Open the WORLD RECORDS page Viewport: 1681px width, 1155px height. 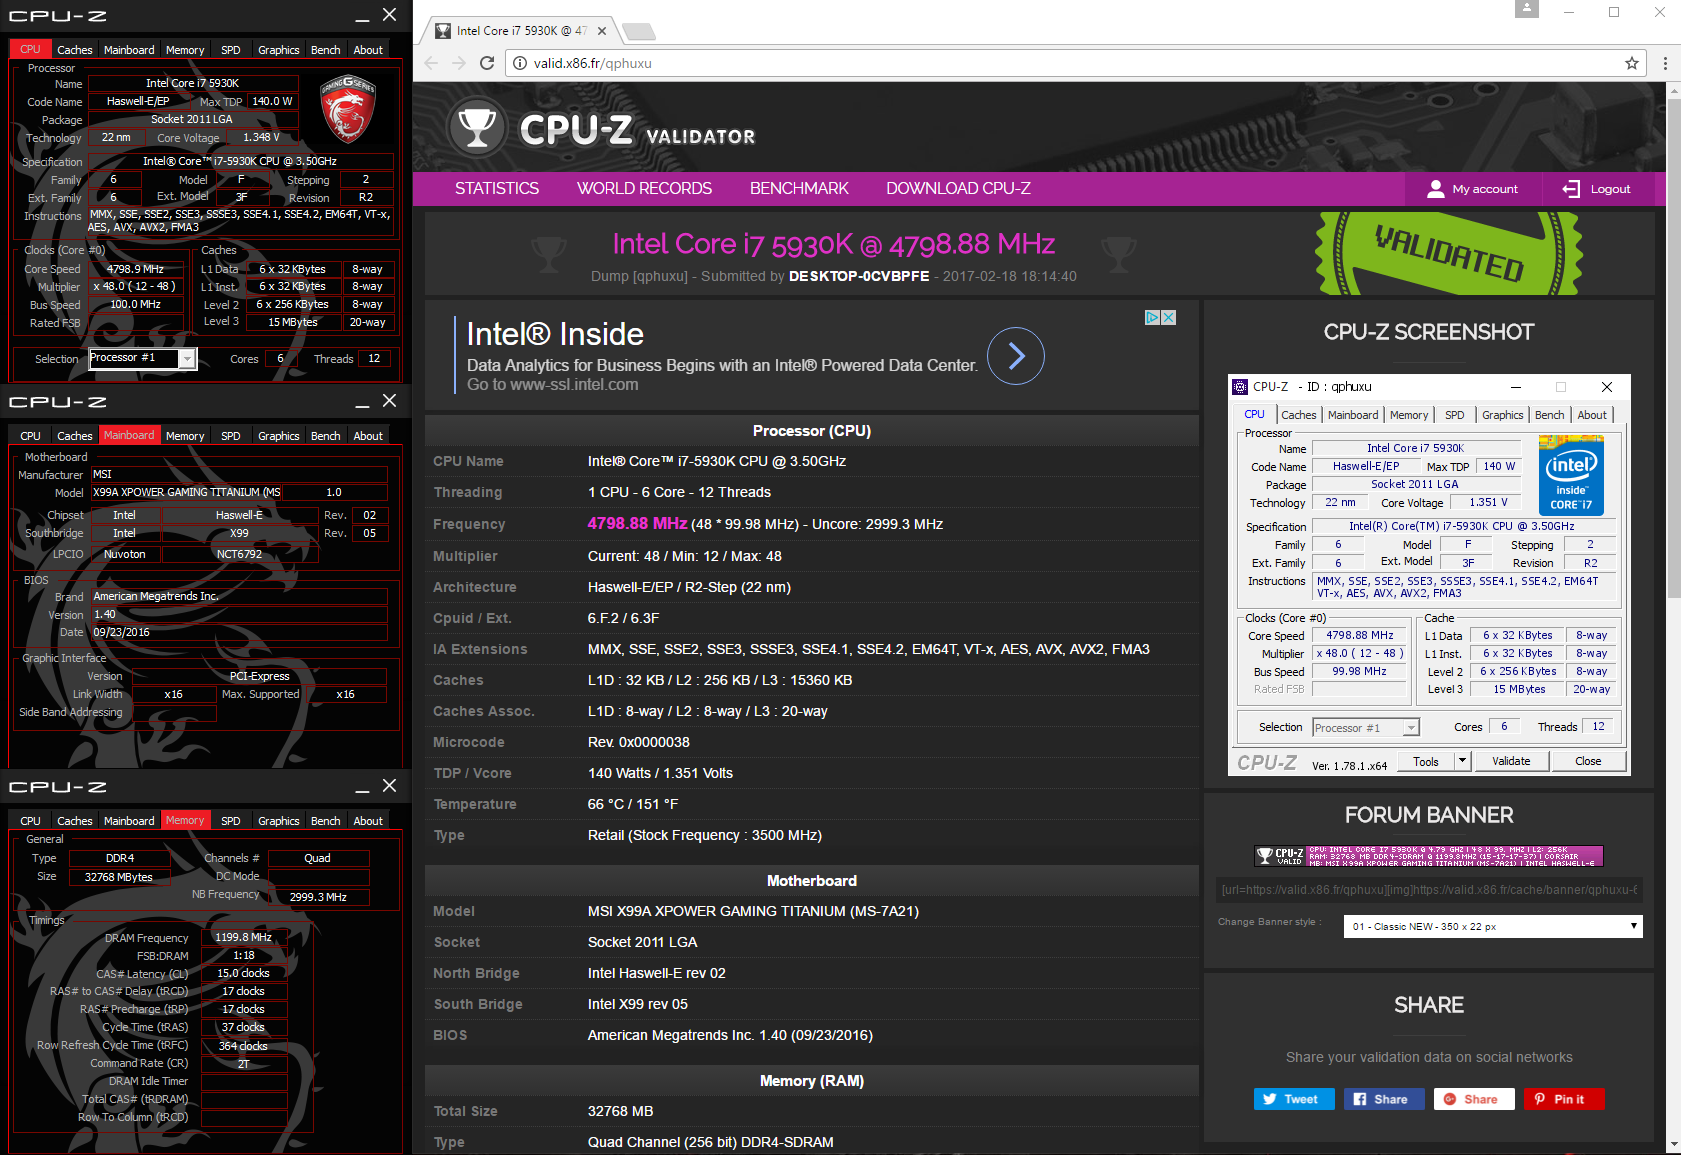click(644, 188)
